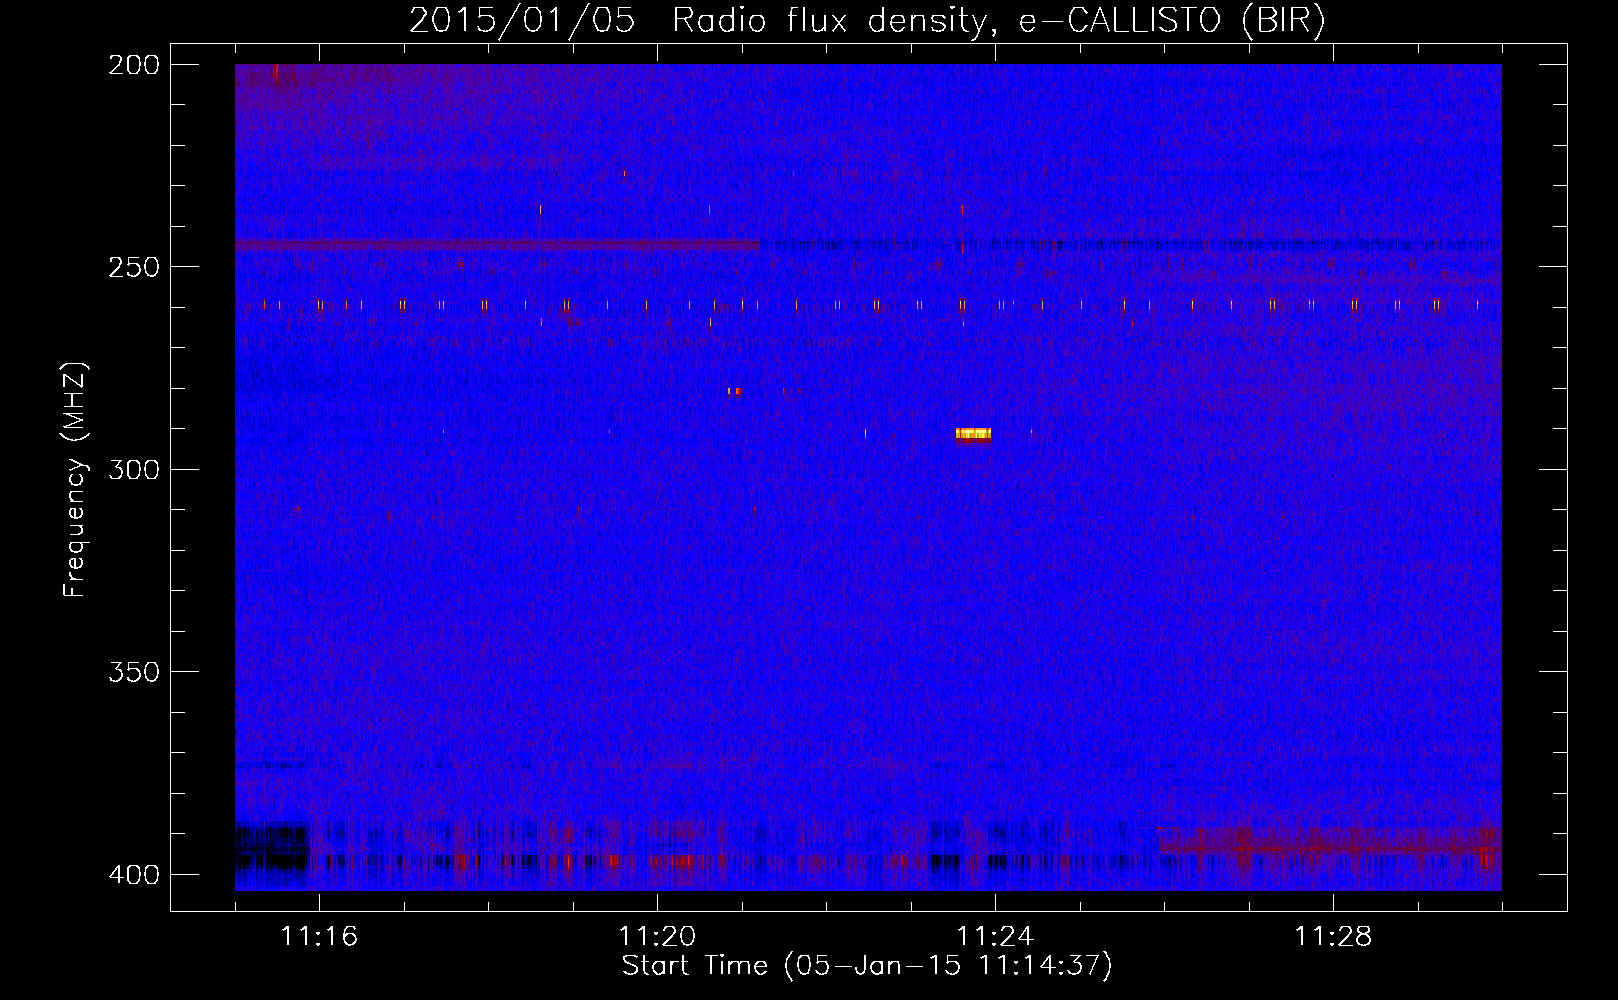Click the 11:20 time tick label
1618x1000 pixels.
(x=657, y=937)
